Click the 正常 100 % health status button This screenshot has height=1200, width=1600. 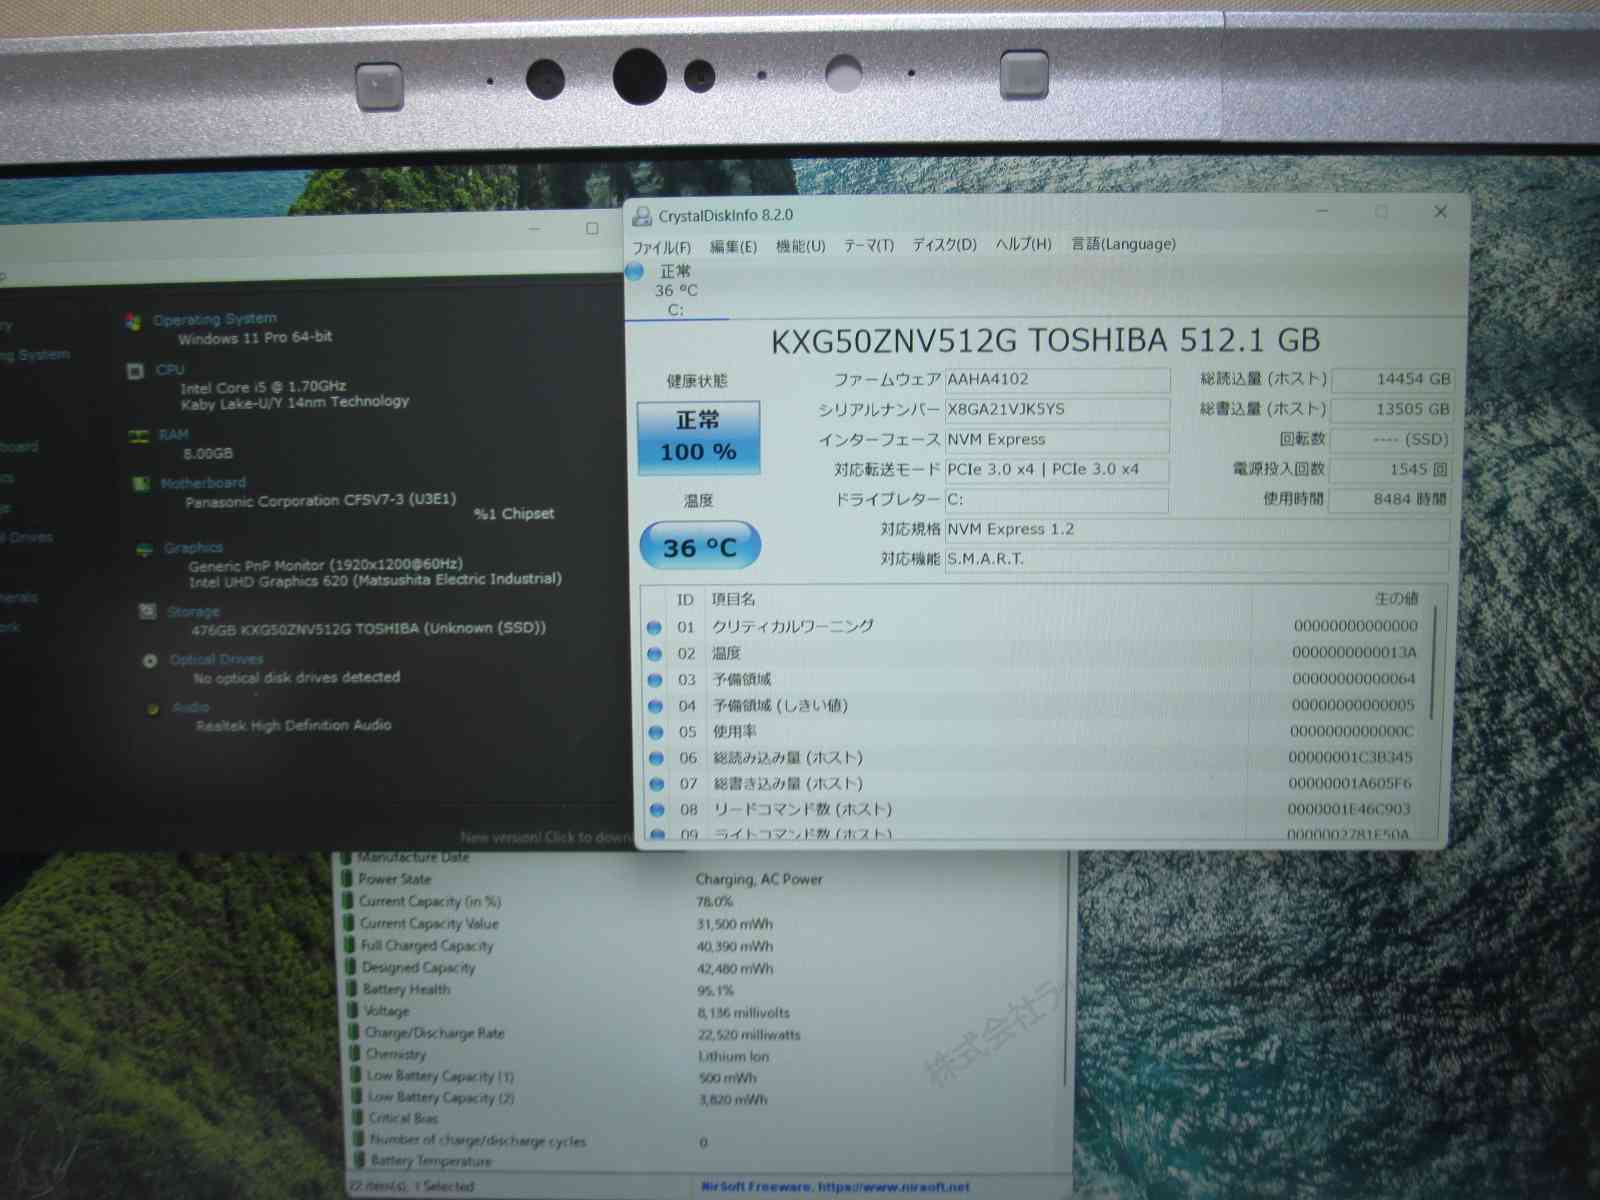698,438
